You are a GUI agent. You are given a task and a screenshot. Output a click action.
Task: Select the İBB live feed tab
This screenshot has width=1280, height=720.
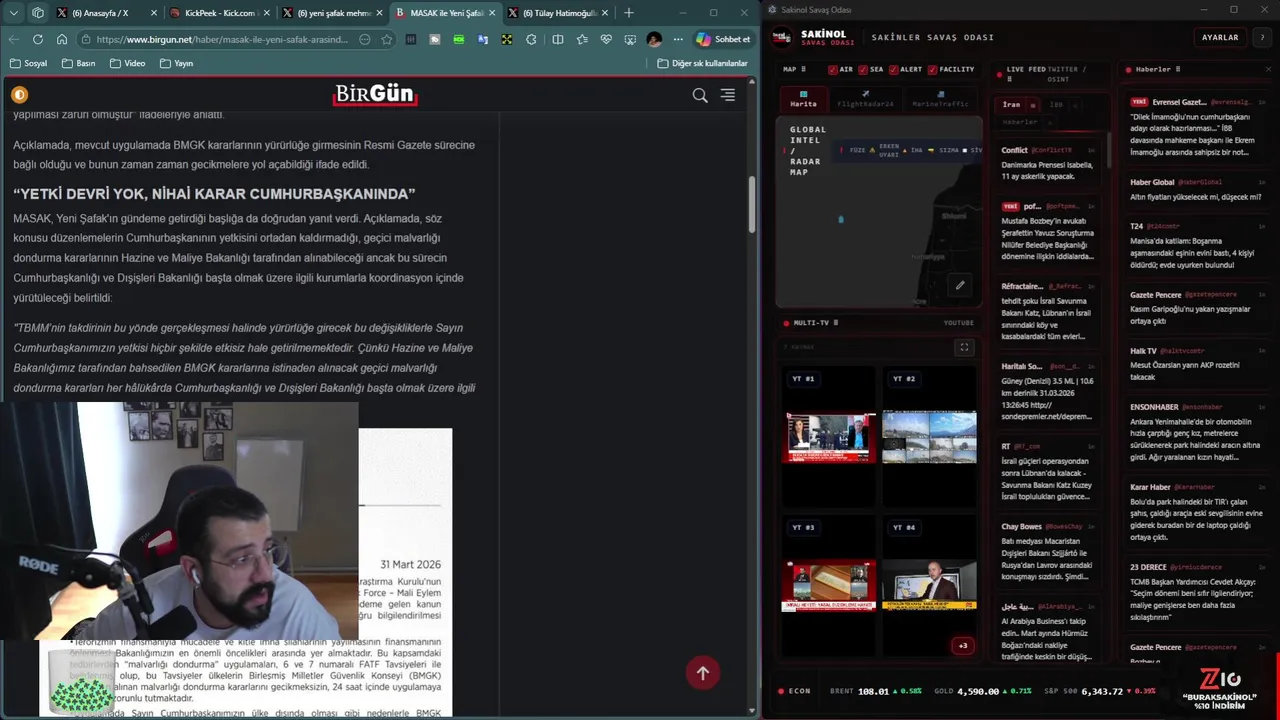click(x=1056, y=104)
